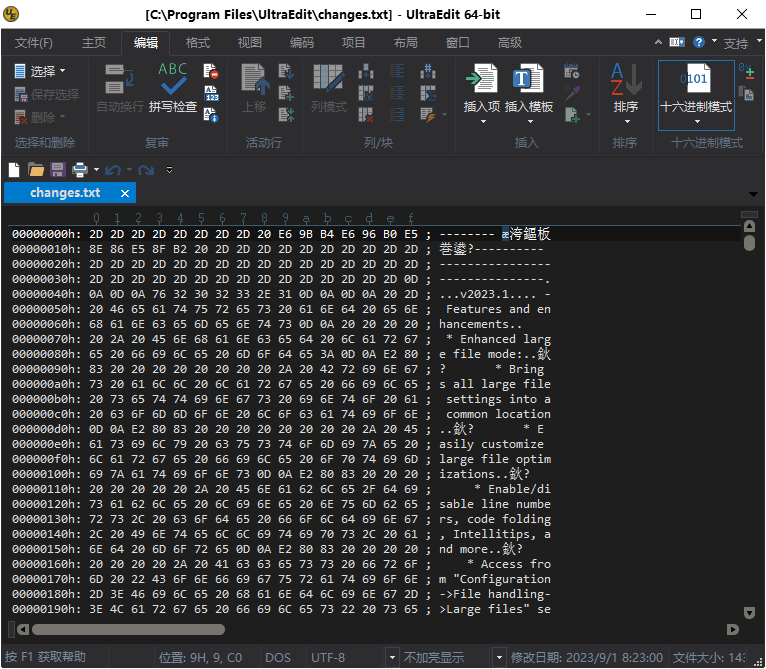Switch to the 布局 ribbon tab
This screenshot has width=766, height=669.
click(x=405, y=43)
